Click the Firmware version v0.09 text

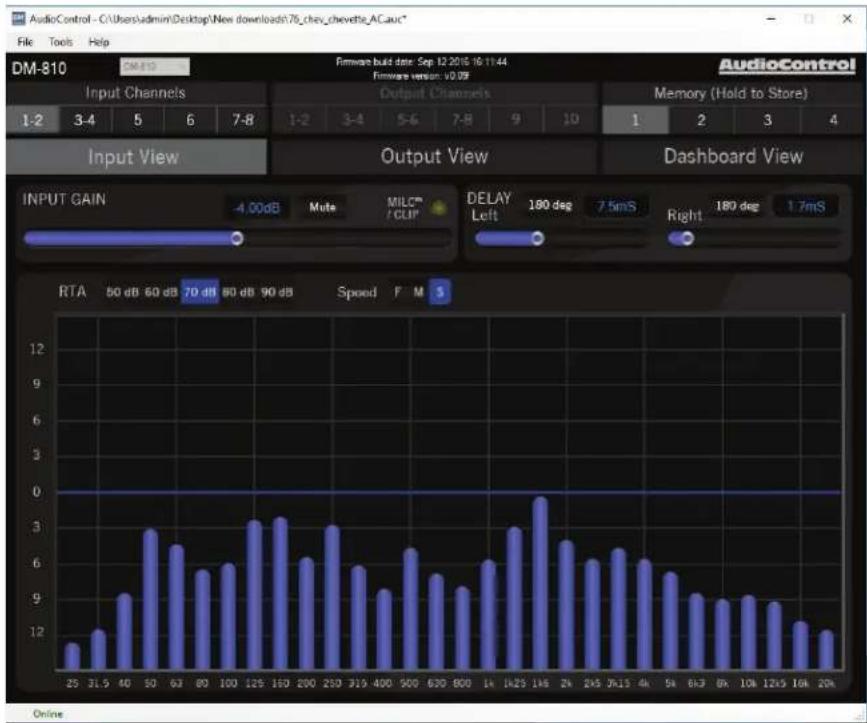(x=421, y=76)
